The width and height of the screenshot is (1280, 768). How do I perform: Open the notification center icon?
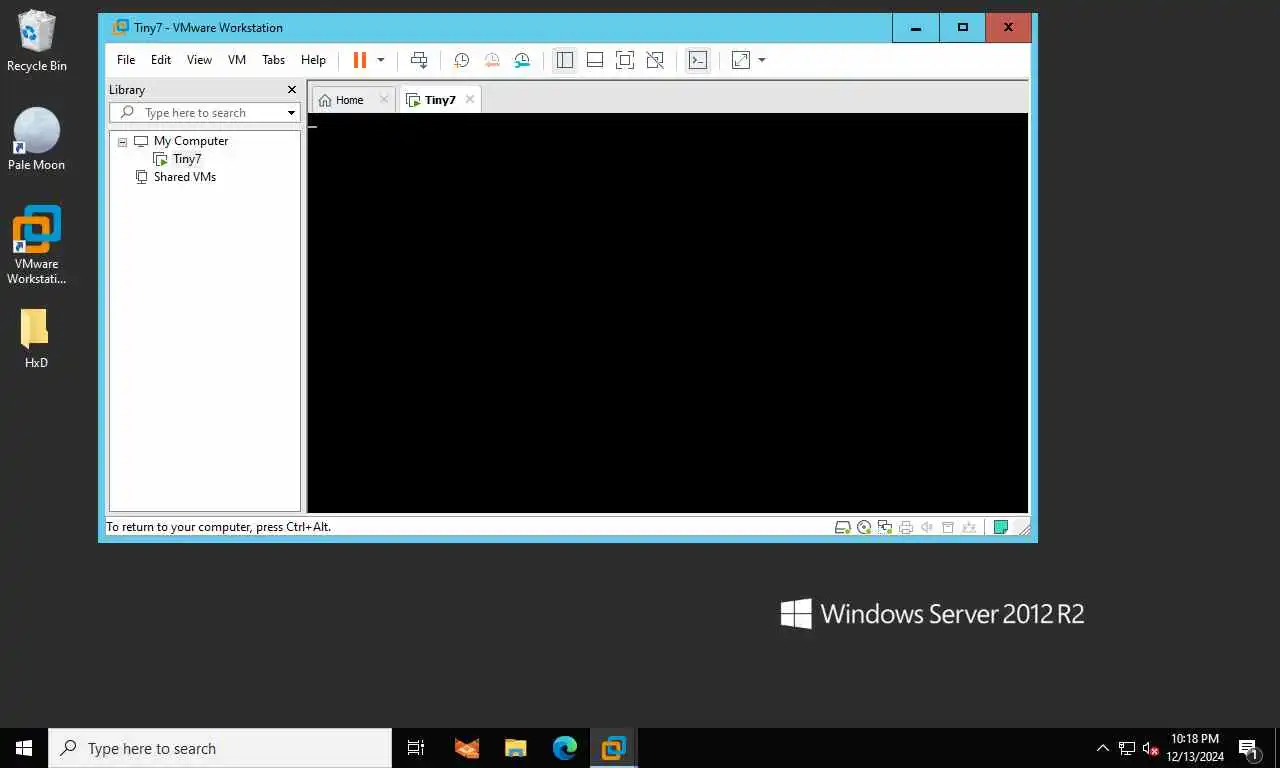click(x=1248, y=748)
